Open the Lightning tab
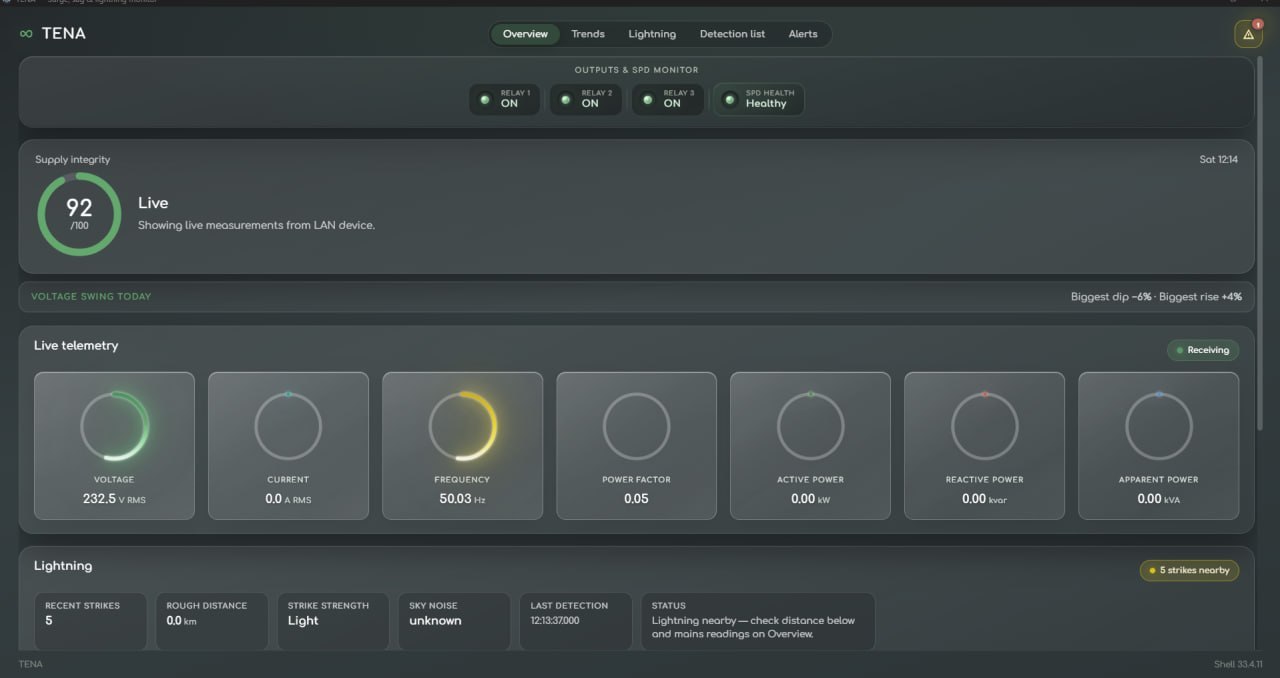This screenshot has height=678, width=1280. 652,34
